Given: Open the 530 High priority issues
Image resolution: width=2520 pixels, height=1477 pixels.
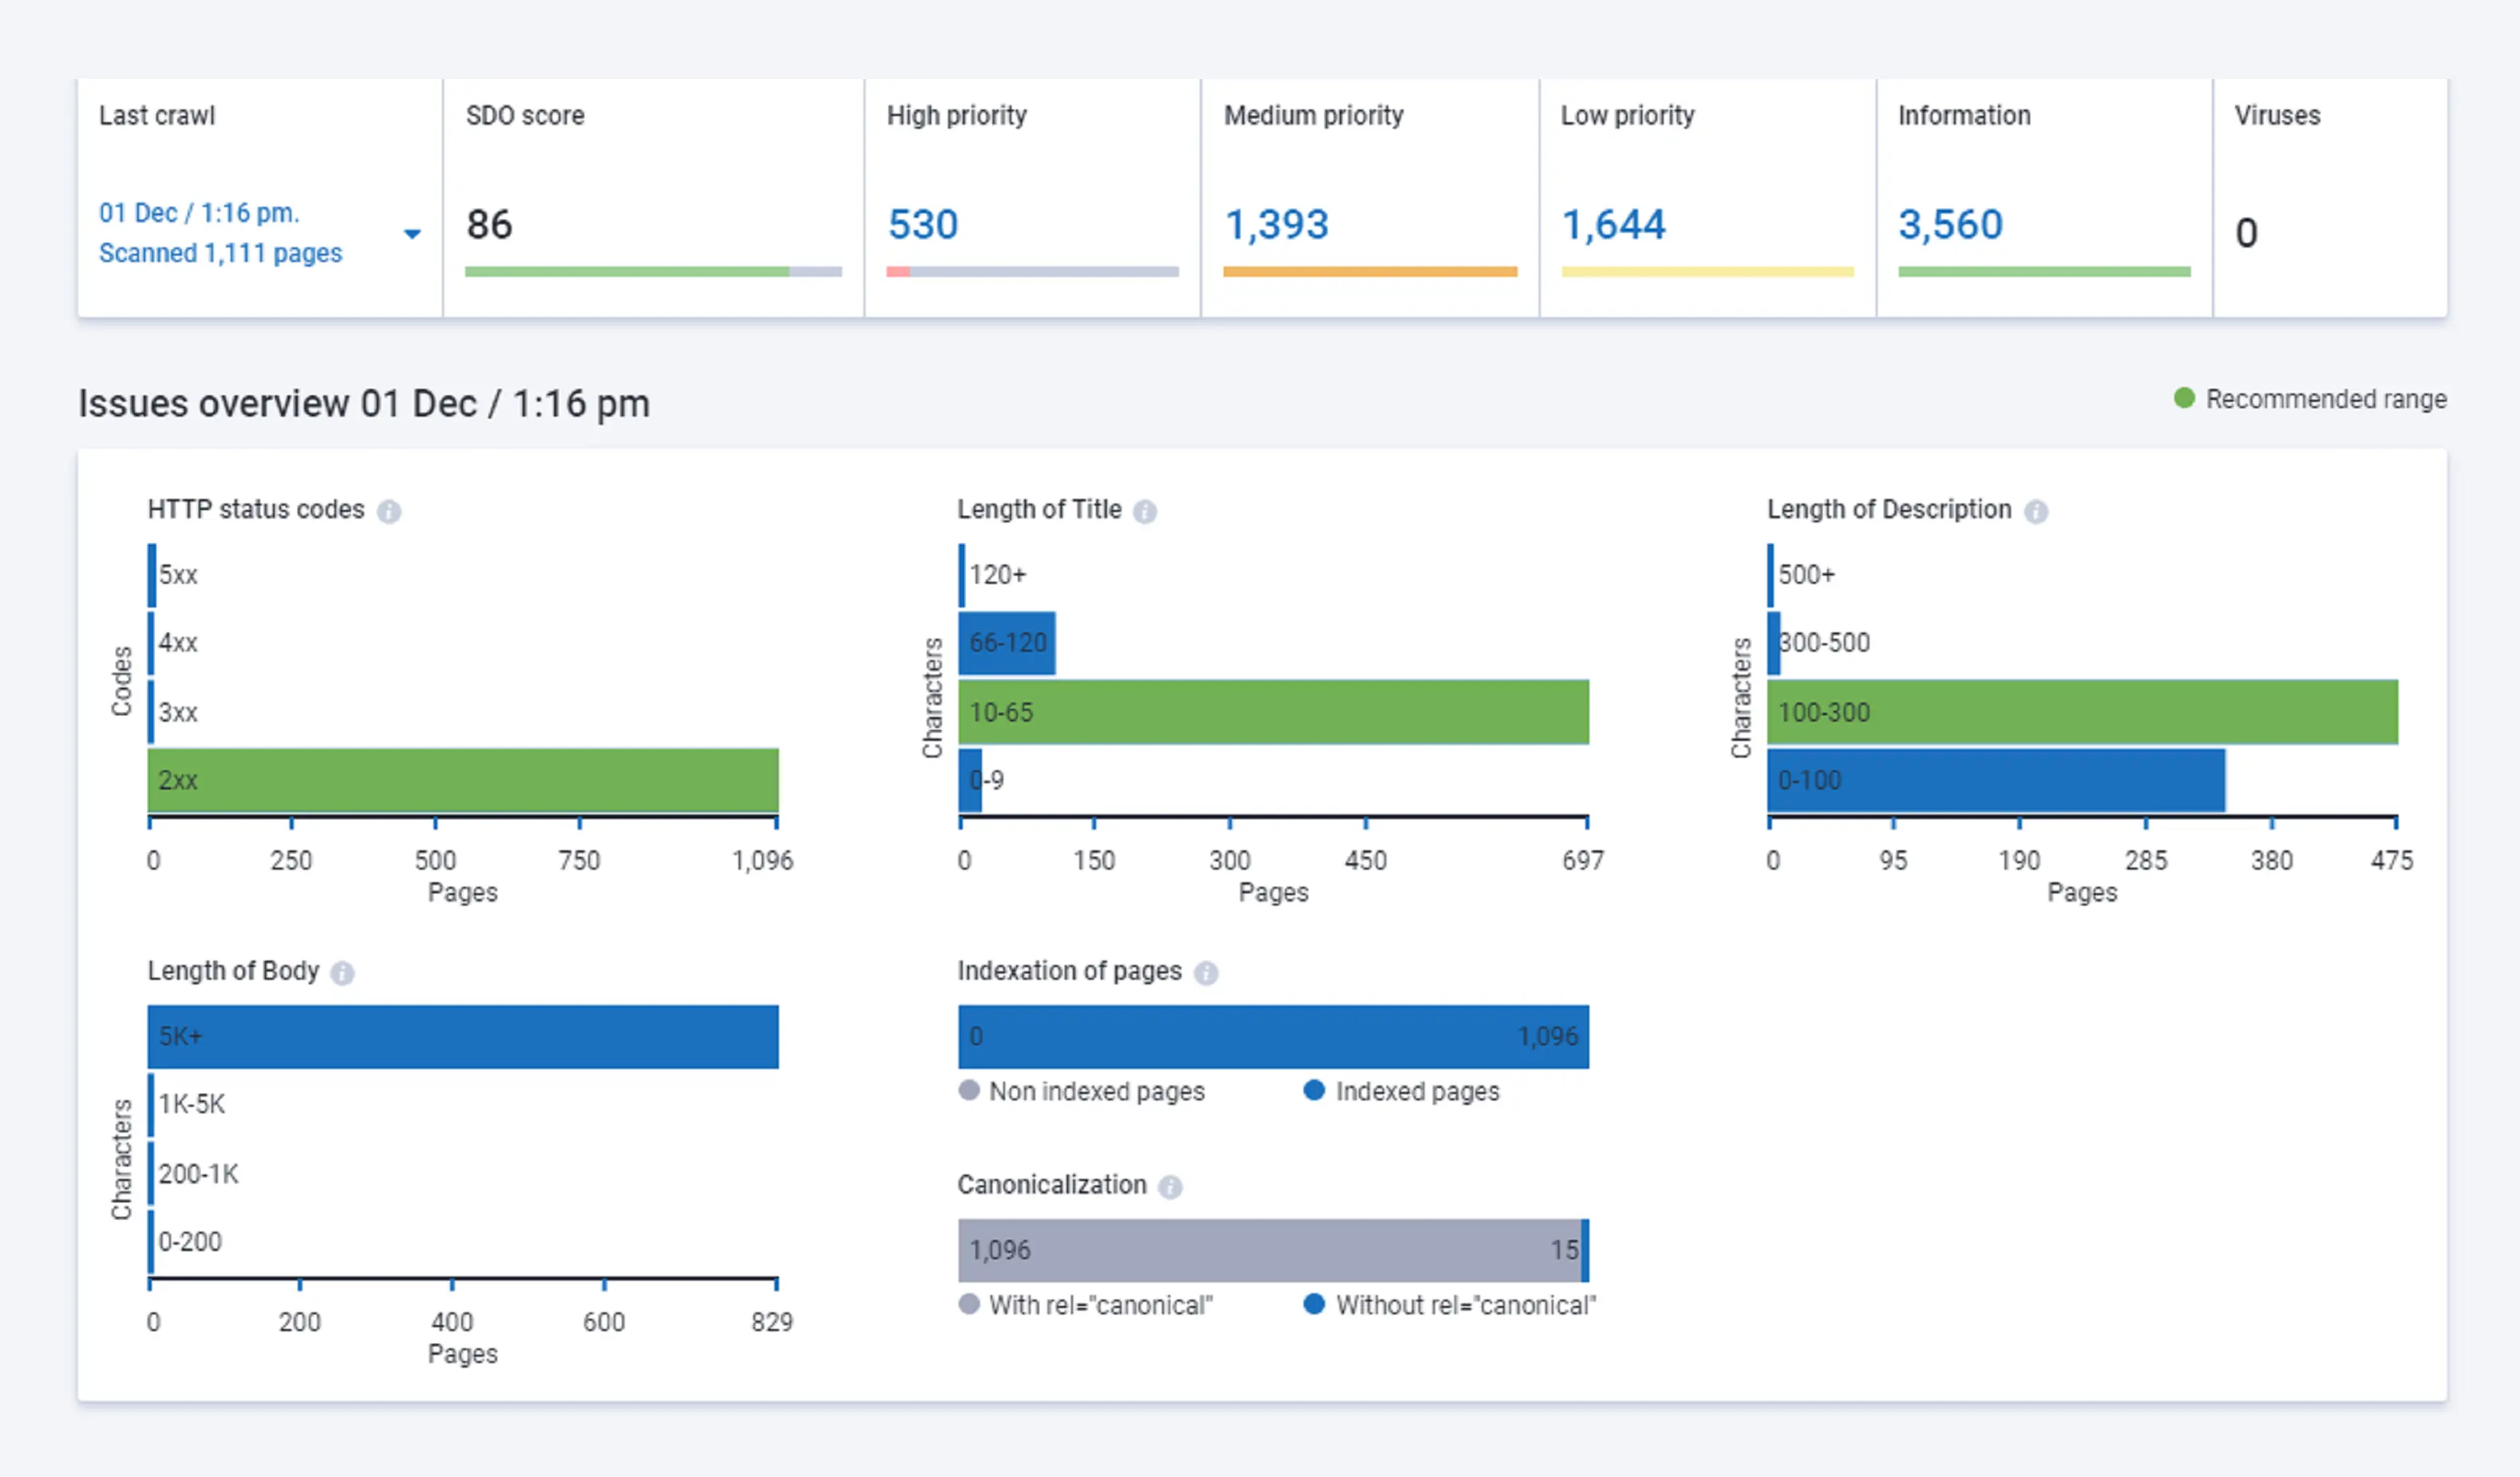Looking at the screenshot, I should tap(923, 224).
